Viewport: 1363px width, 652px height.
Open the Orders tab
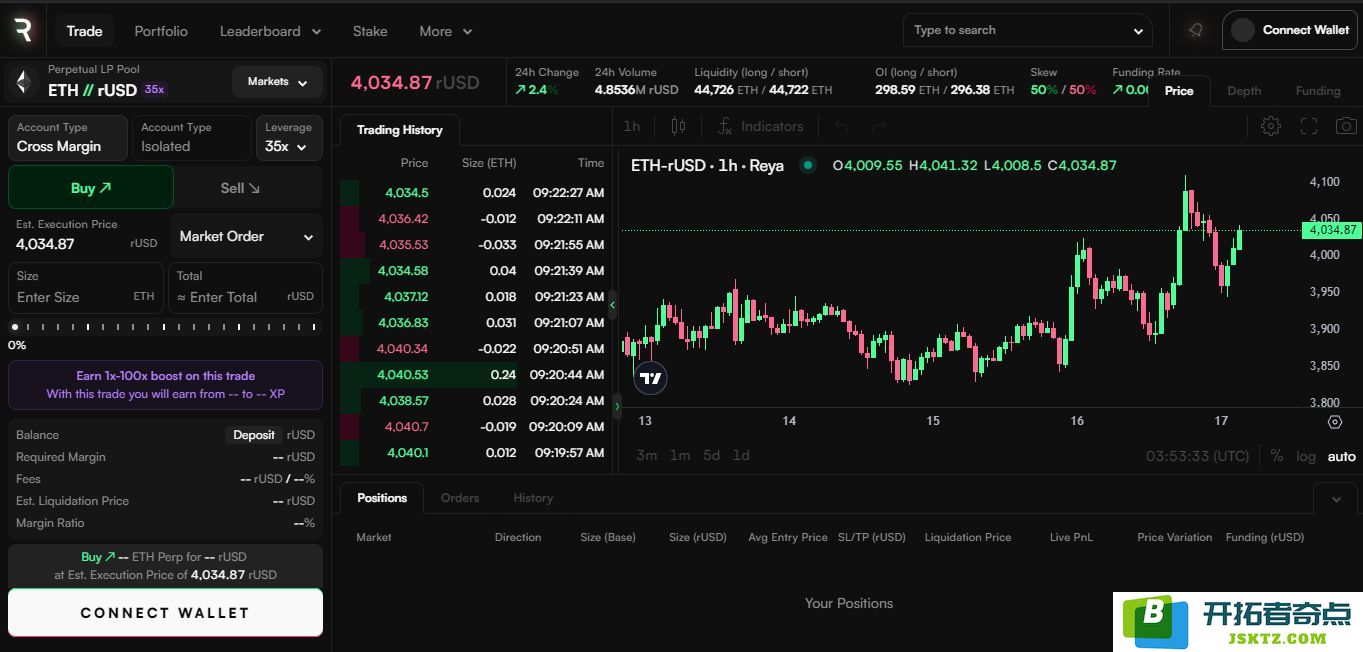pos(460,498)
